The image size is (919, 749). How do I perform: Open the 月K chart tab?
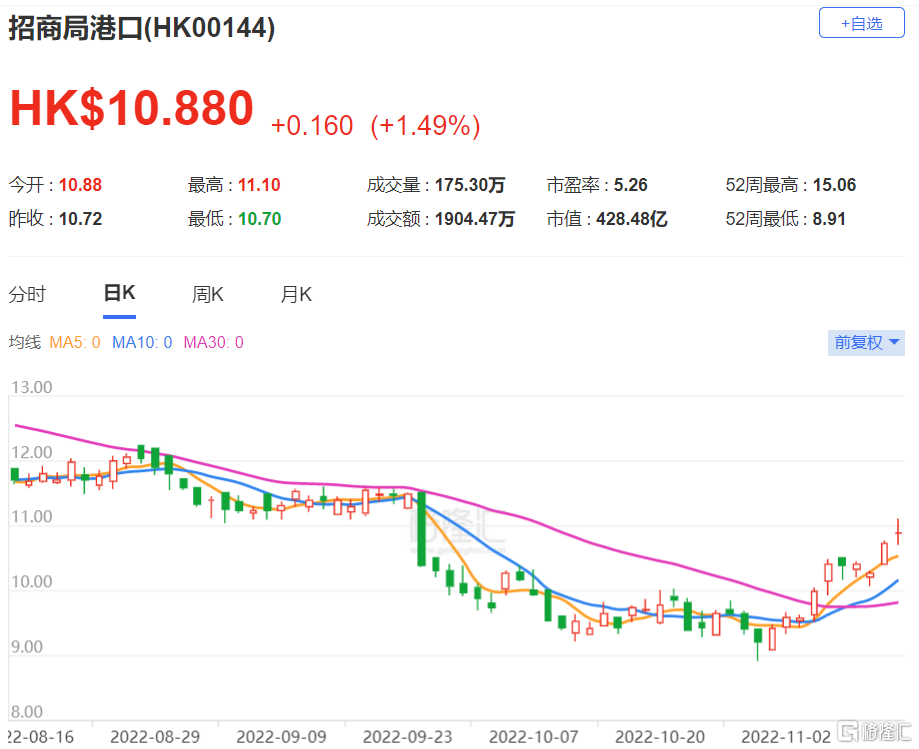click(296, 294)
